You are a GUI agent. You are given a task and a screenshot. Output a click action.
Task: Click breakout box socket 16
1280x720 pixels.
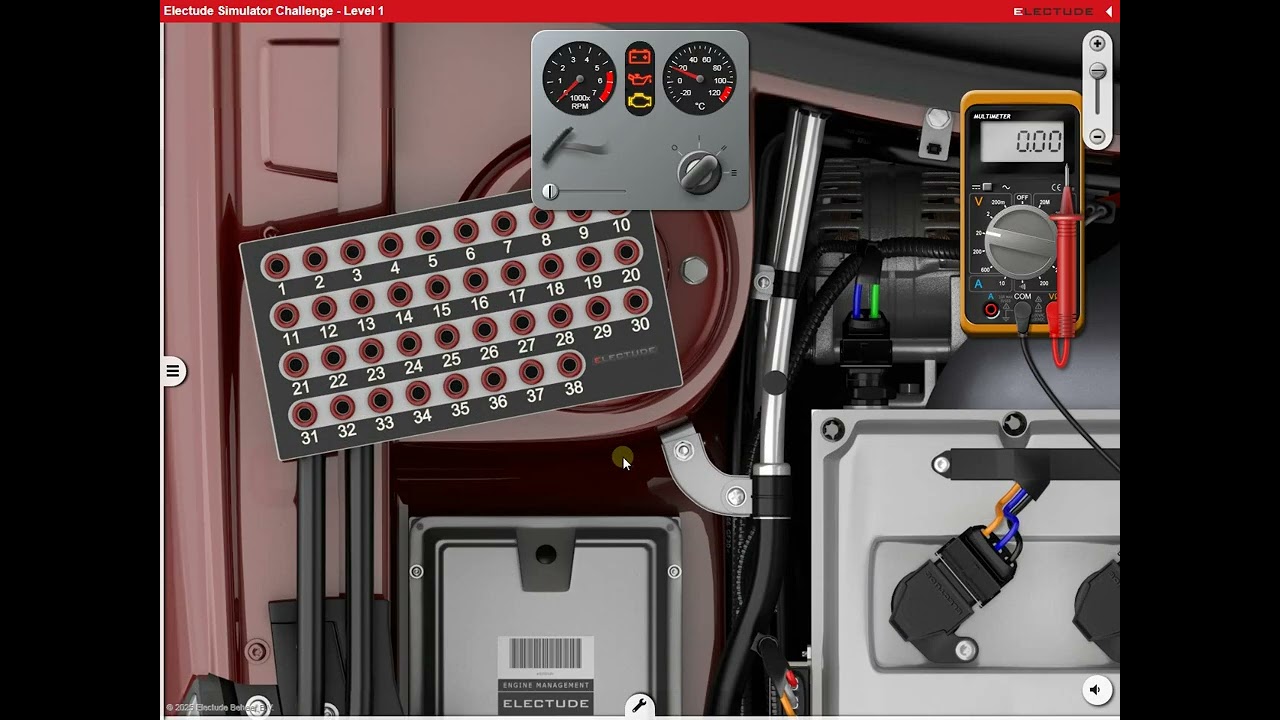point(476,279)
